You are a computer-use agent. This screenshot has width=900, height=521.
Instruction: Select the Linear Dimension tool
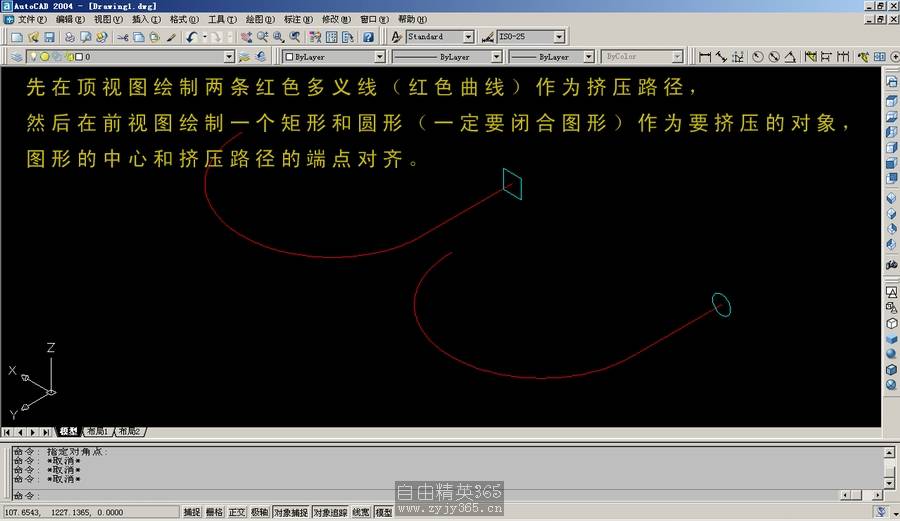pos(705,57)
